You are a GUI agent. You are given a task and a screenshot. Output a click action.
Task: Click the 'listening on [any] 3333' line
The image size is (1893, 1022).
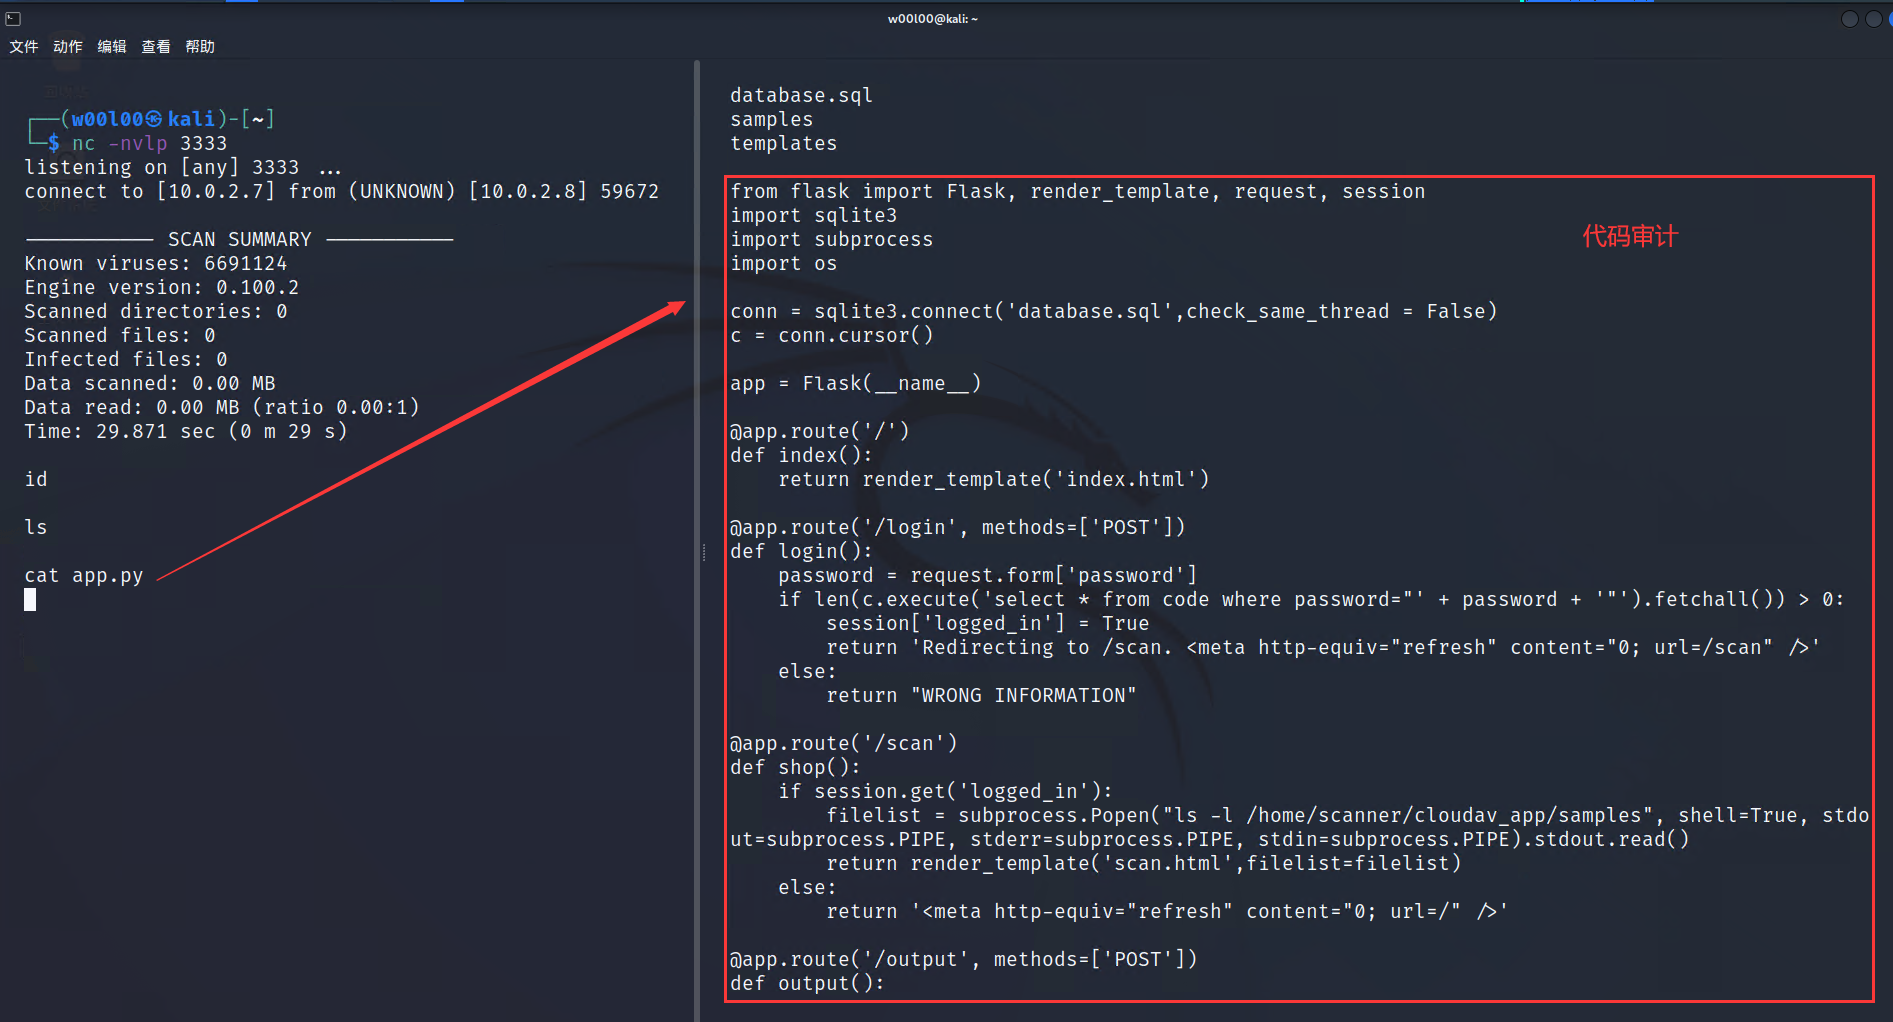[183, 167]
